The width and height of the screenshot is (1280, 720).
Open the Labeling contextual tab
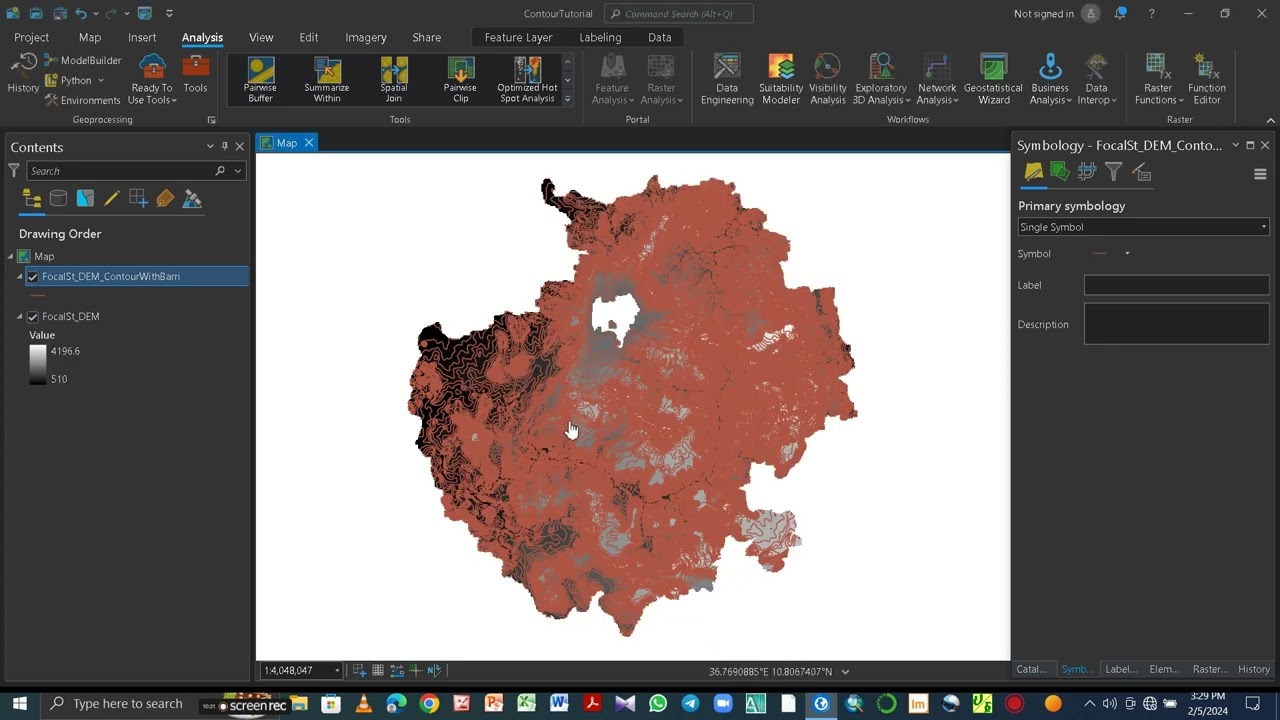click(x=600, y=37)
